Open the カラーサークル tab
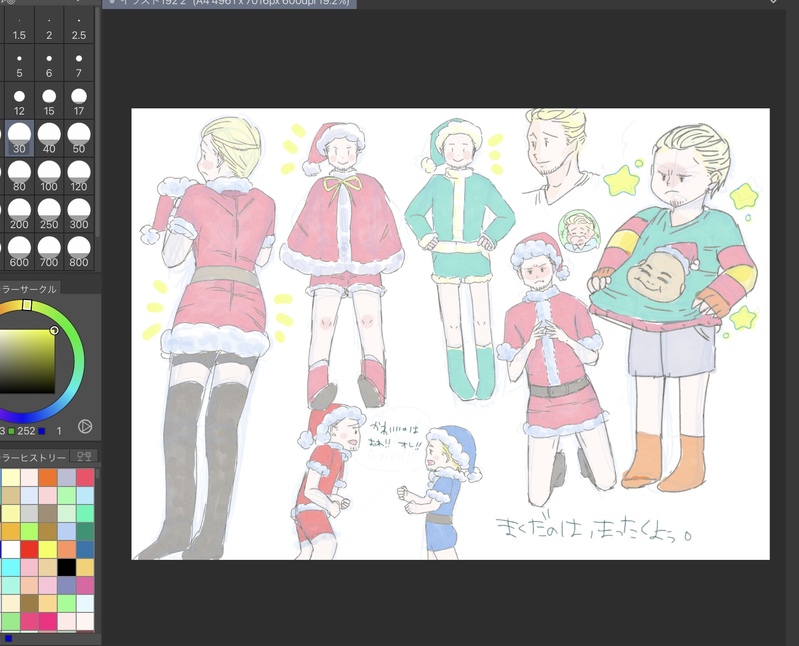 (29, 289)
